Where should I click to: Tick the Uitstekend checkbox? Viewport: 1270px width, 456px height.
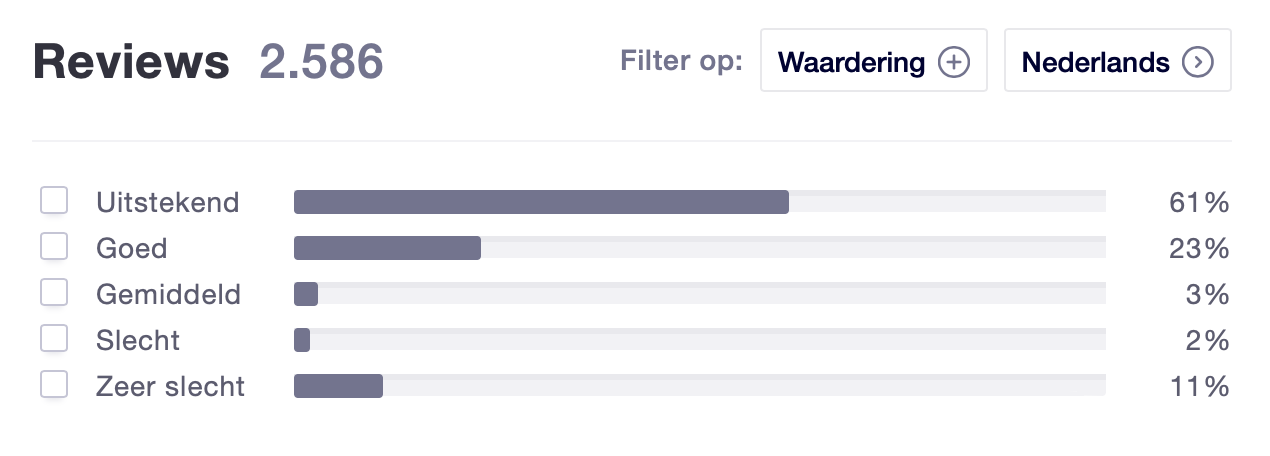click(54, 201)
